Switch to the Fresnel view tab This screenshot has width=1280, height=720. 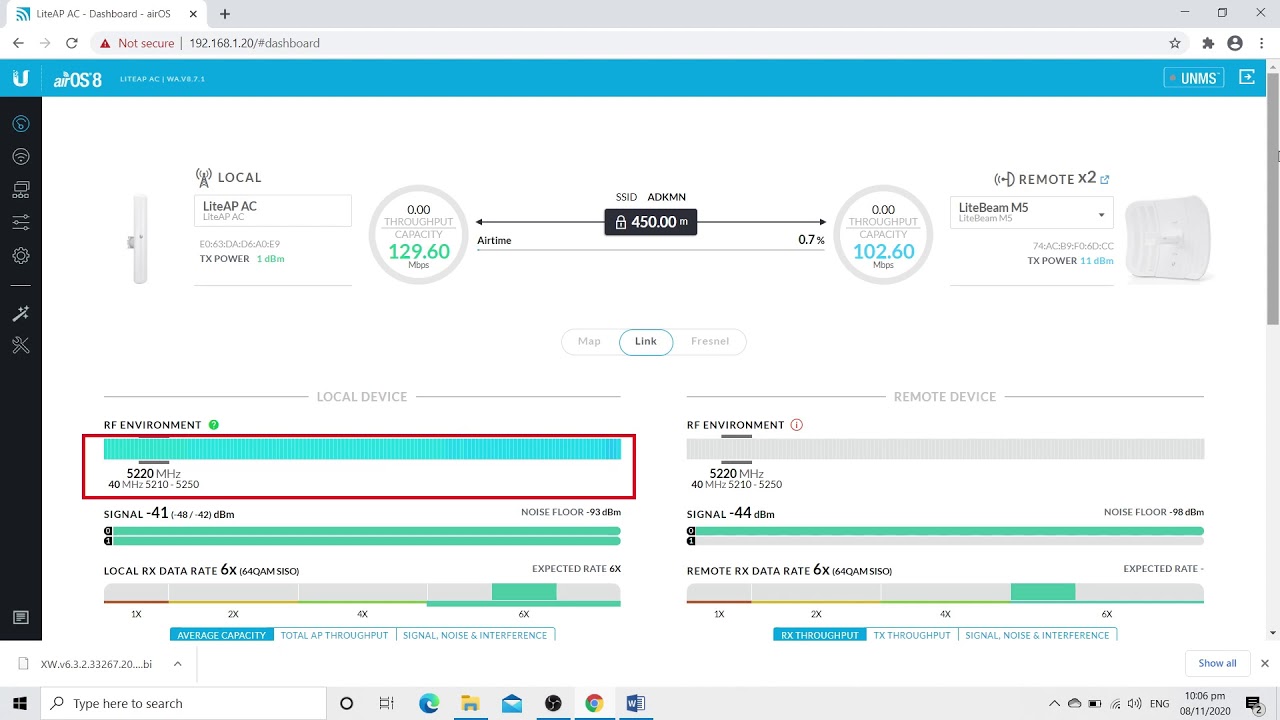click(710, 341)
